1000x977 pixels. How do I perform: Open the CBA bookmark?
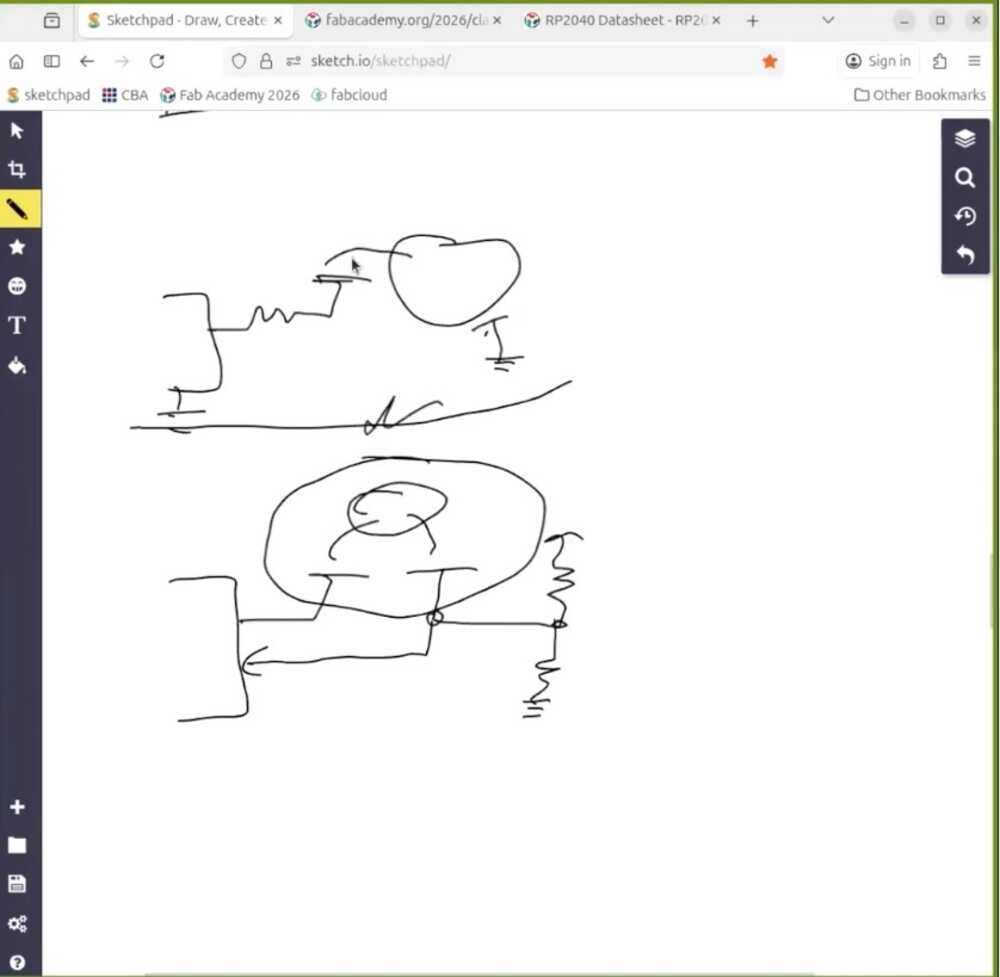(125, 95)
